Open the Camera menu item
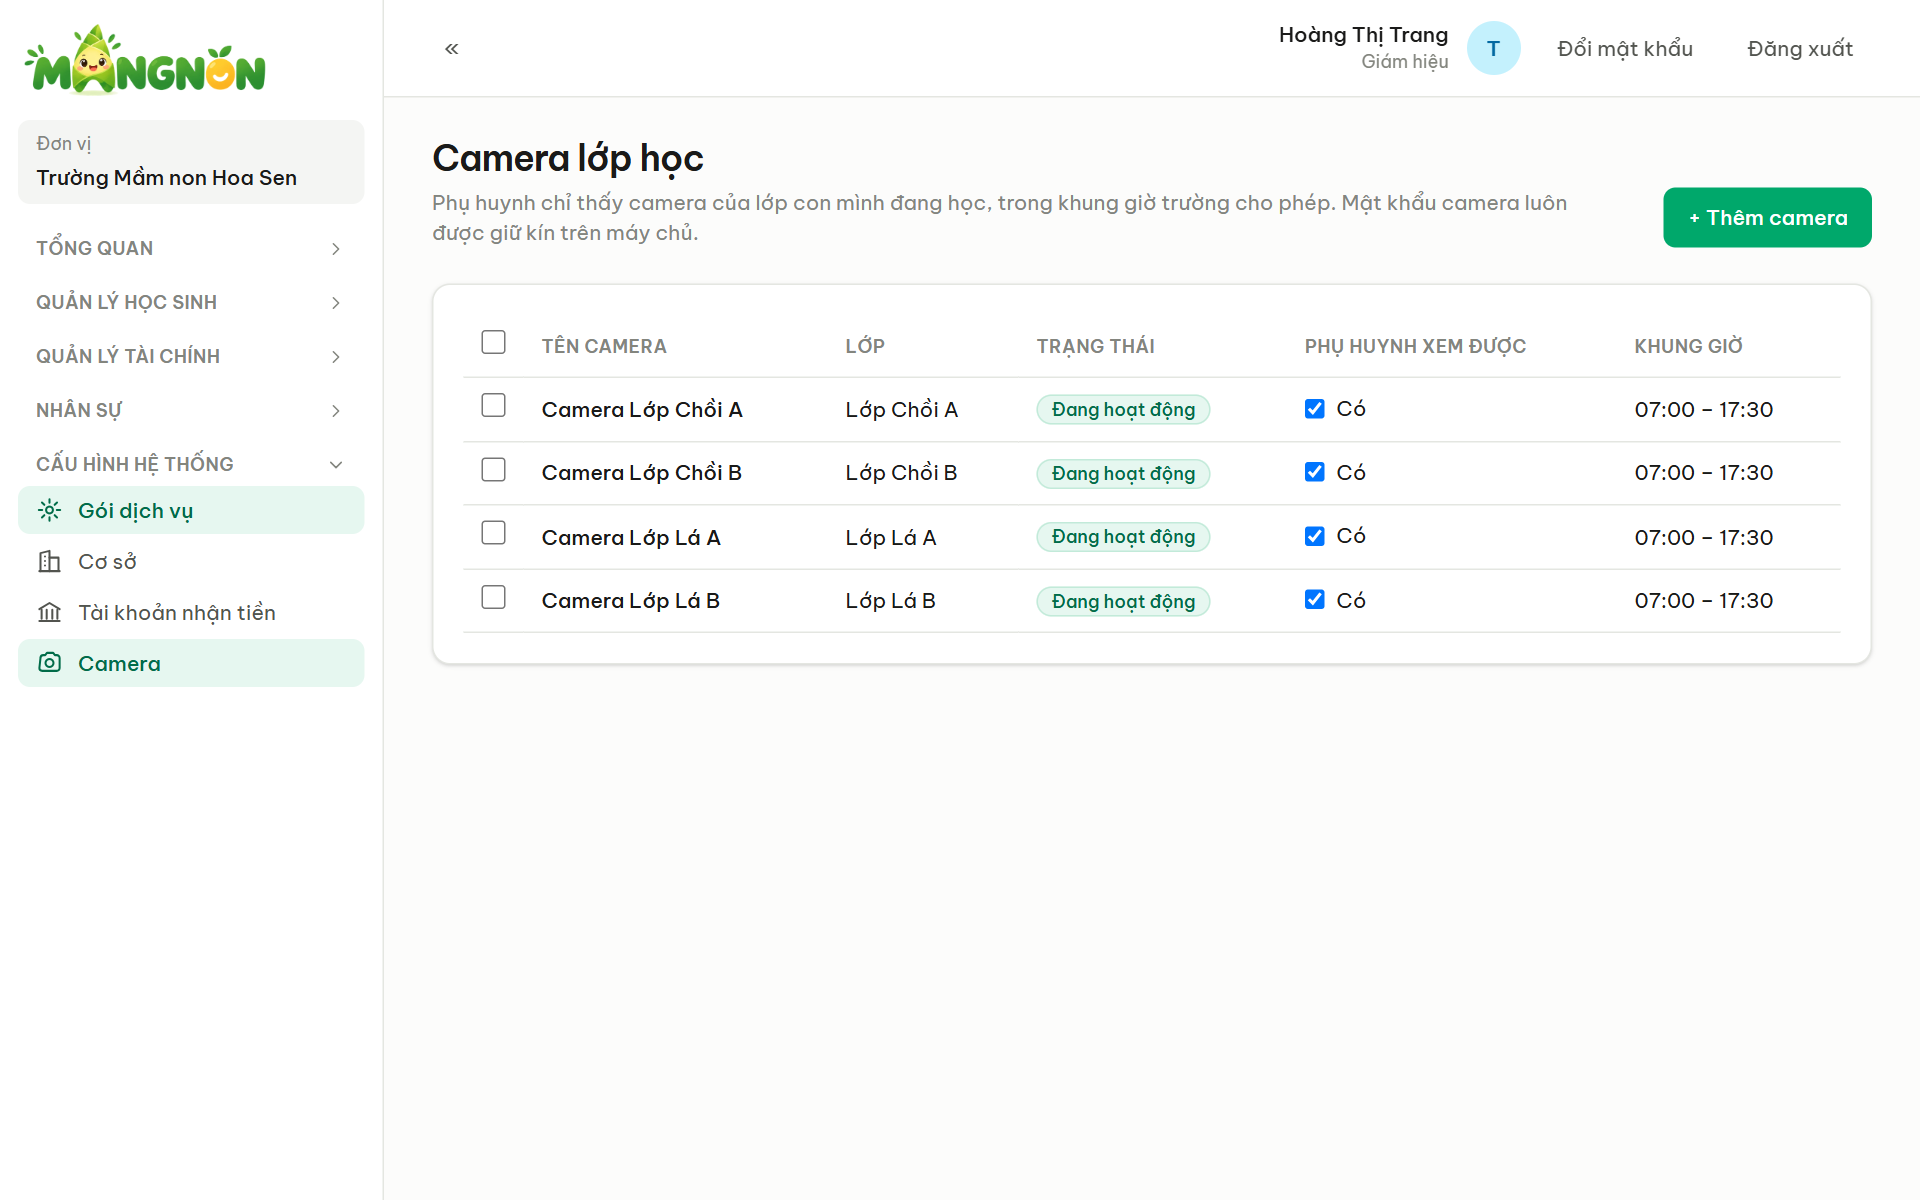The width and height of the screenshot is (1920, 1200). click(191, 663)
